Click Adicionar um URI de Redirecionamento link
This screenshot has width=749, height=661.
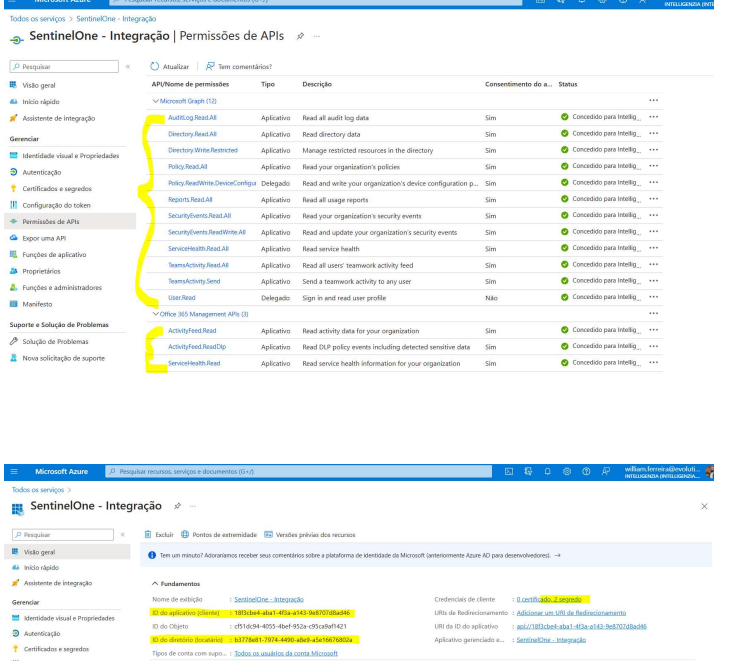pyautogui.click(x=571, y=612)
